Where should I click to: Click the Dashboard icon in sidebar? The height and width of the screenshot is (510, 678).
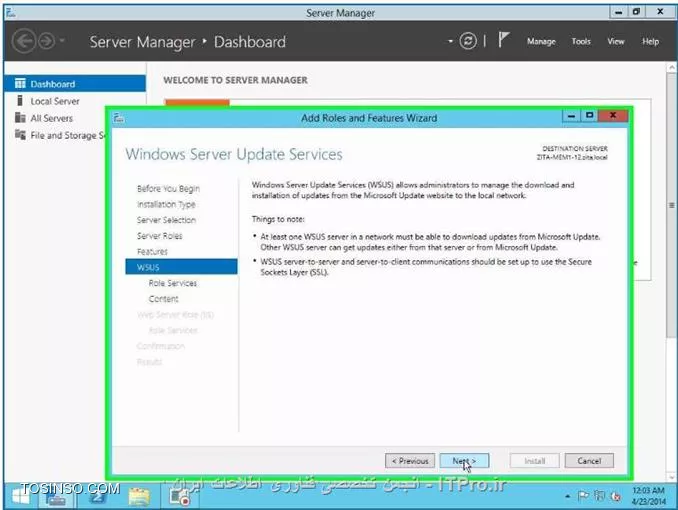(x=20, y=83)
